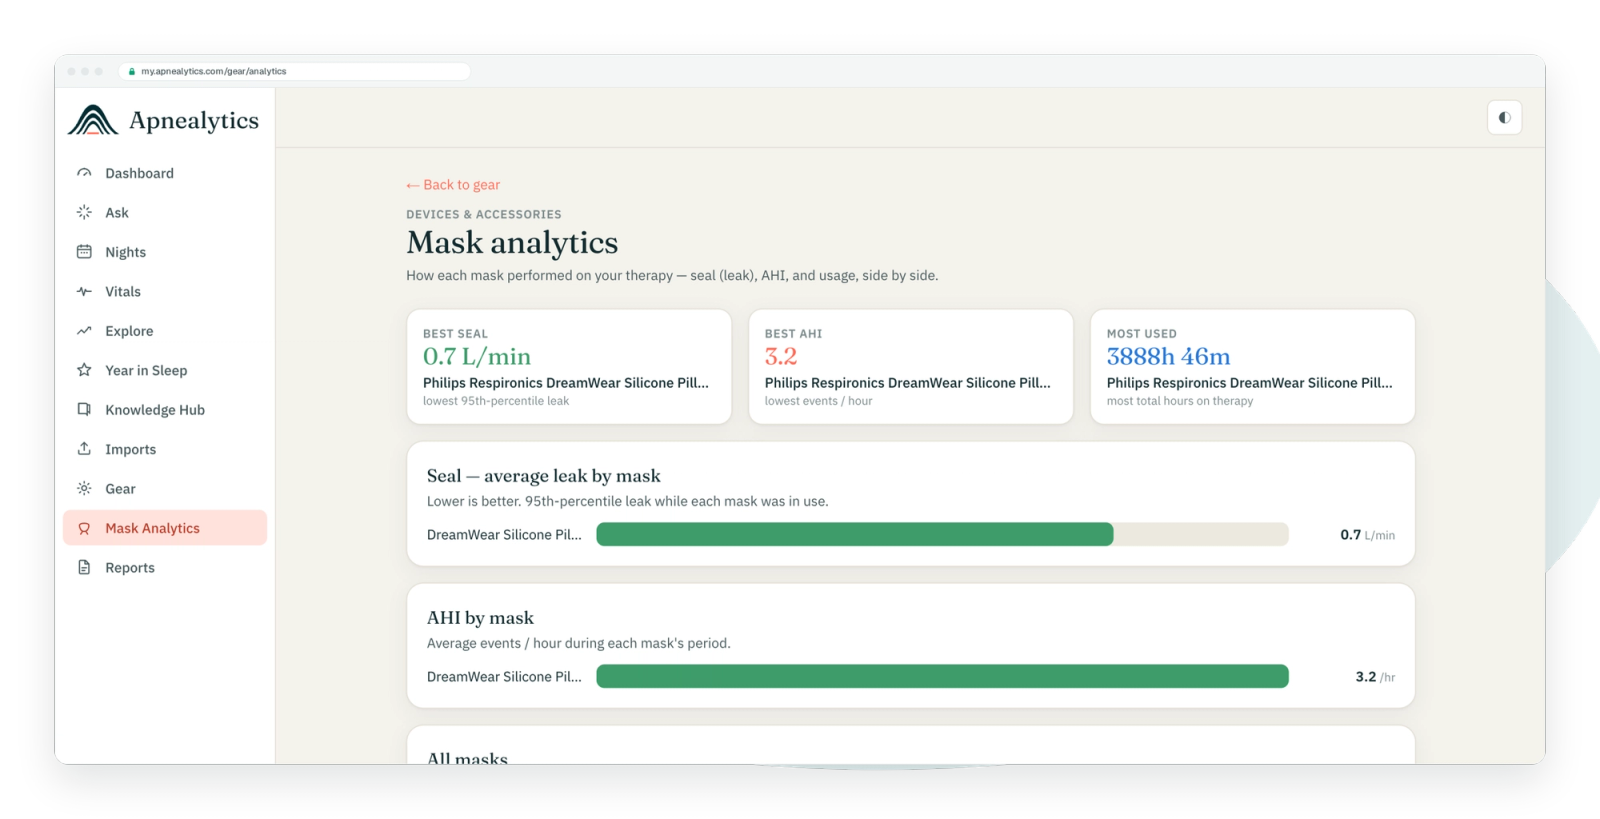Click the Ask sparkle icon
1600x819 pixels.
pyautogui.click(x=84, y=212)
